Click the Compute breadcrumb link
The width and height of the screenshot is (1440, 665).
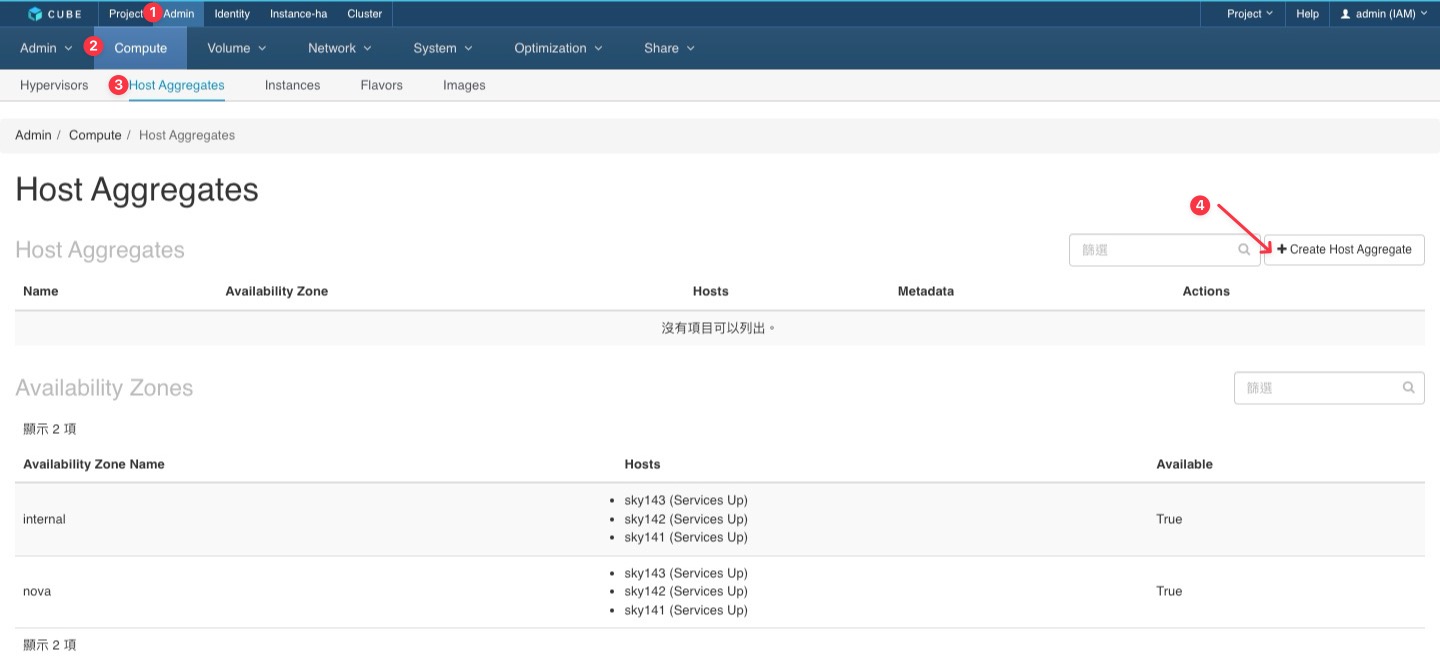click(95, 135)
